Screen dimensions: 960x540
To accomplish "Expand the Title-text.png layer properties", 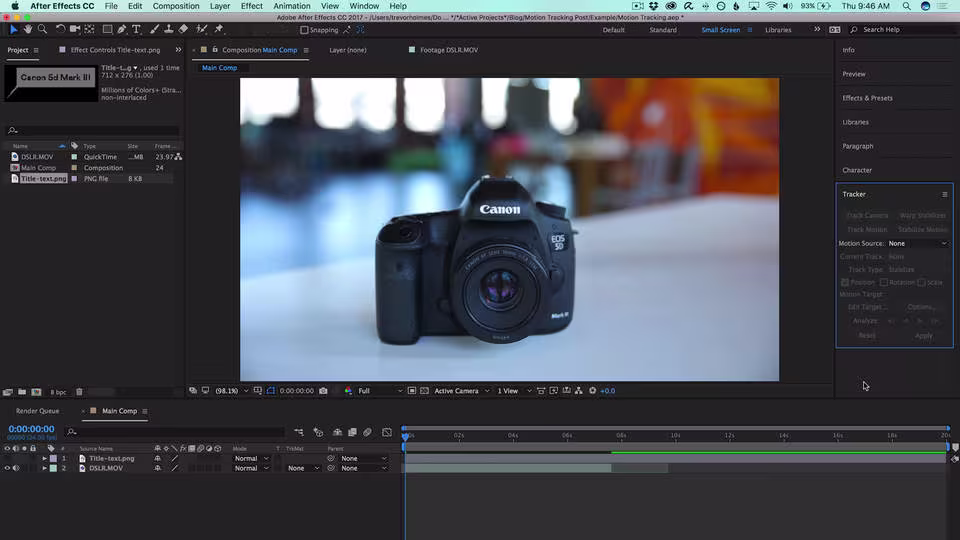I will tap(44, 459).
